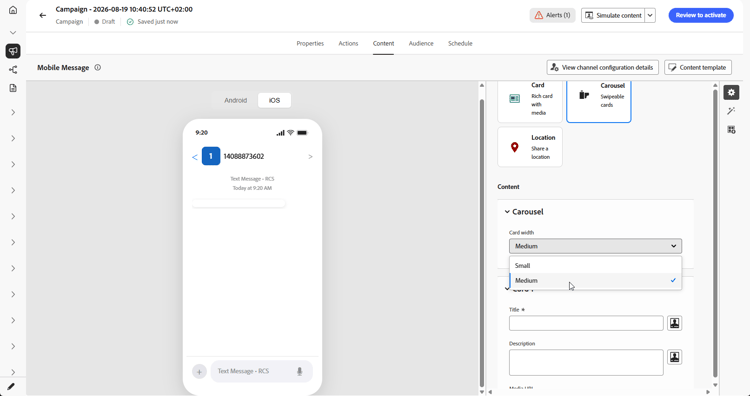Open the Content tab
The width and height of the screenshot is (750, 396).
[x=384, y=44]
